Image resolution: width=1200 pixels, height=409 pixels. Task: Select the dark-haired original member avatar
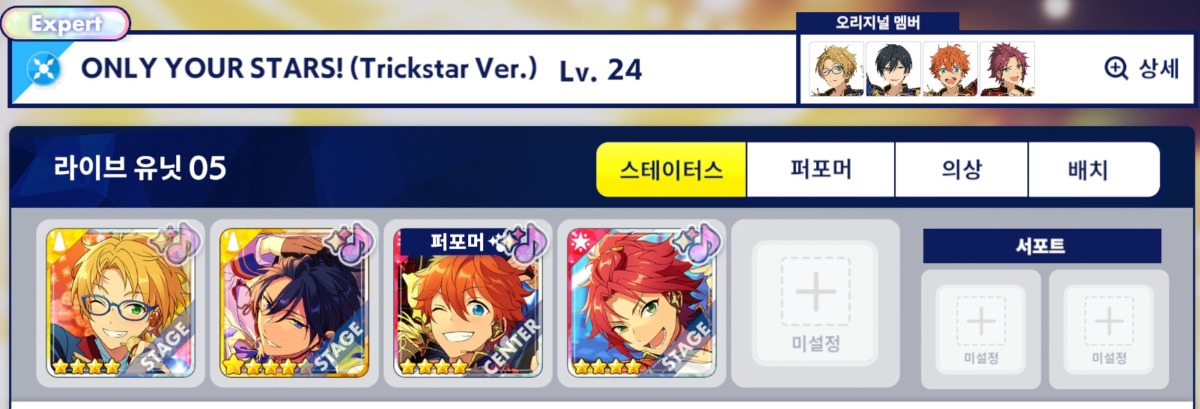(x=893, y=68)
